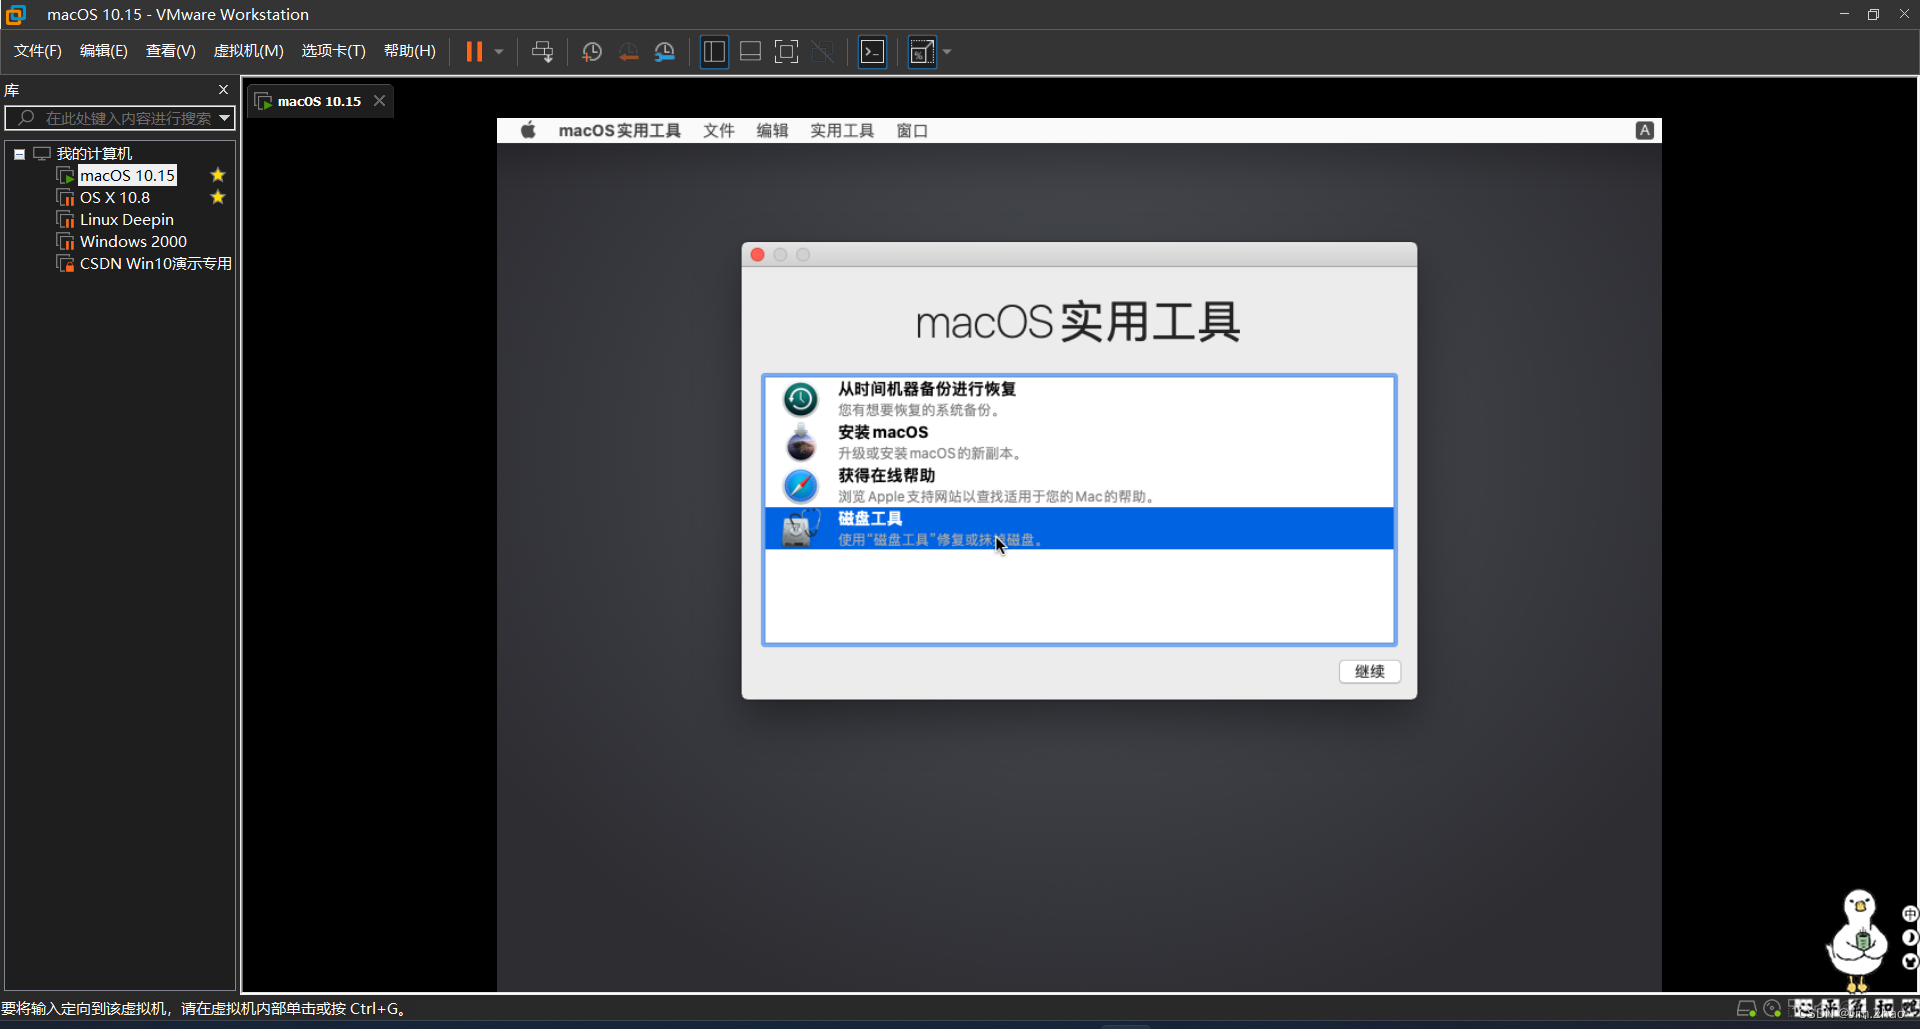Open the 选项卡(T) menu
The height and width of the screenshot is (1029, 1920).
pyautogui.click(x=334, y=51)
